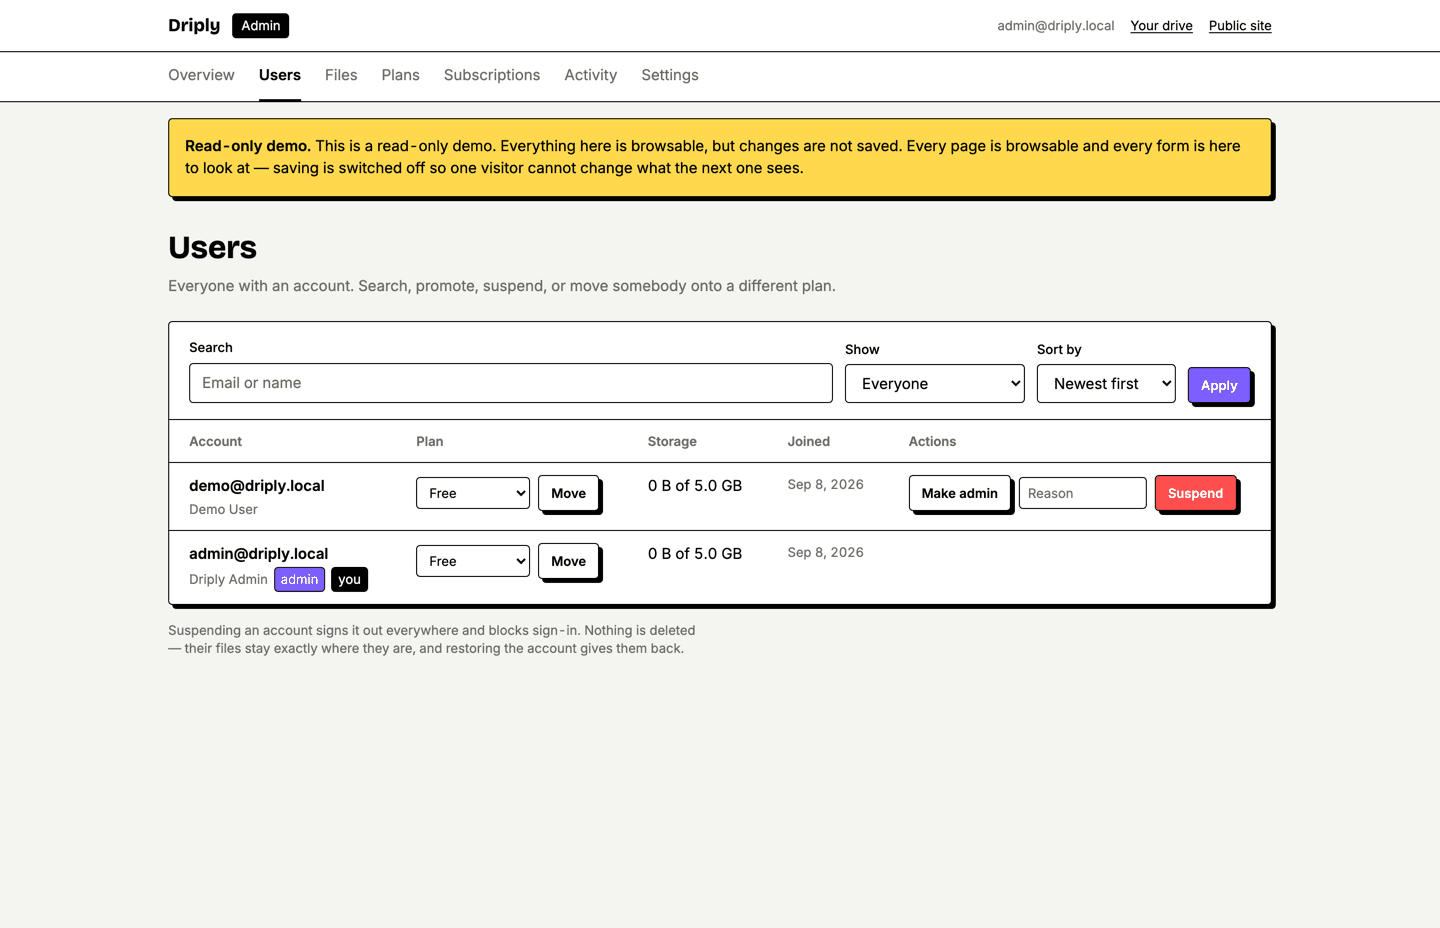Click the Read-only demo notice banner

720,158
